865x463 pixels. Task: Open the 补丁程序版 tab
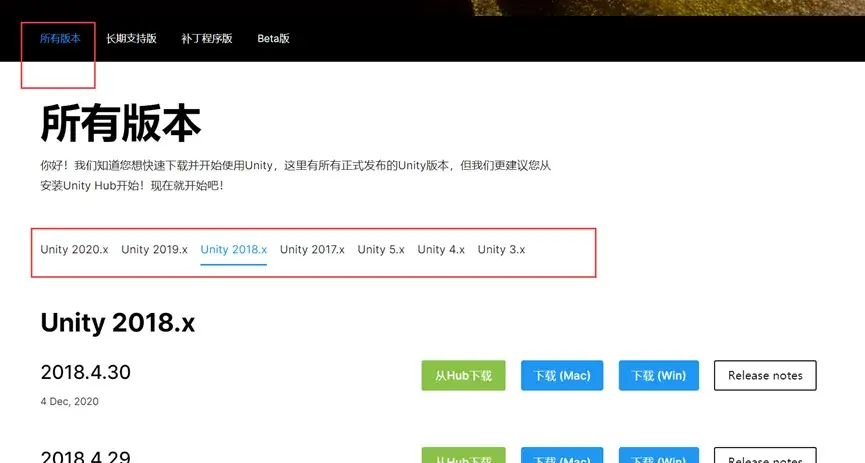point(207,39)
